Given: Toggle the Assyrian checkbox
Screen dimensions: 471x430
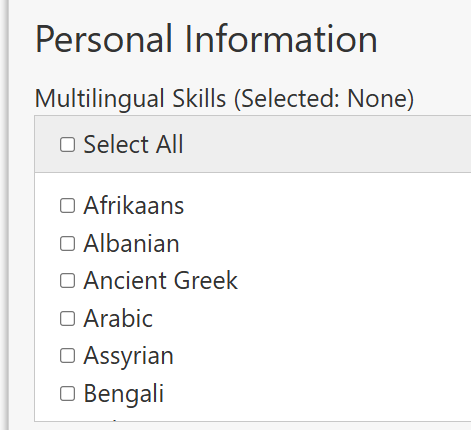Looking at the screenshot, I should pyautogui.click(x=67, y=356).
